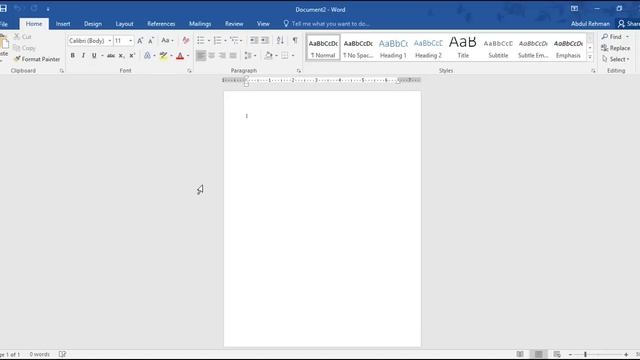Apply strikethrough formatting
Viewport: 640px width, 360px height.
(111, 56)
